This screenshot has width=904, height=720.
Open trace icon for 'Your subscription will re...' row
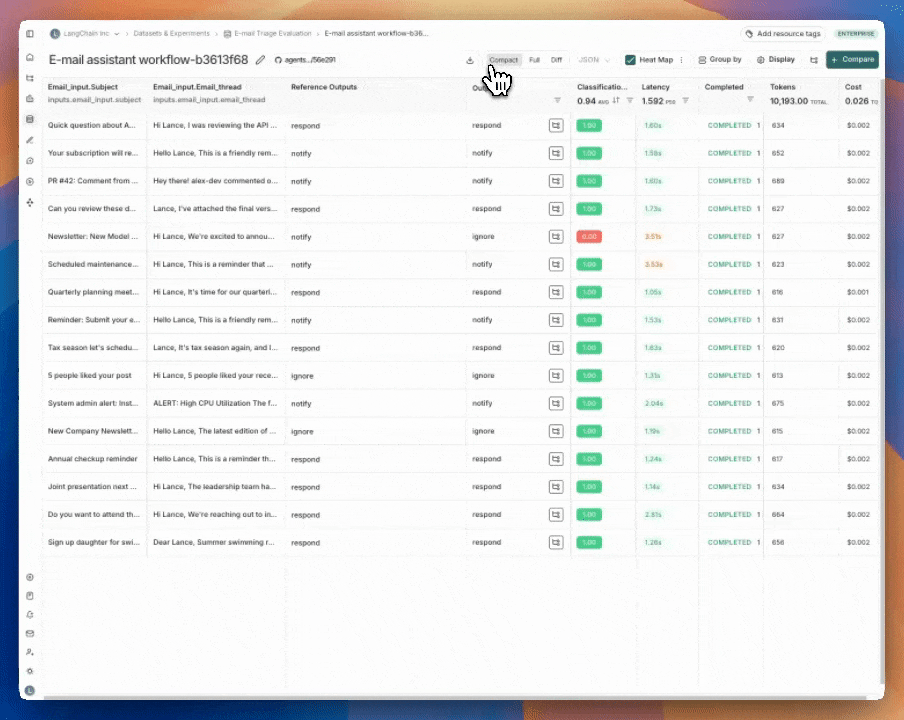pyautogui.click(x=556, y=153)
